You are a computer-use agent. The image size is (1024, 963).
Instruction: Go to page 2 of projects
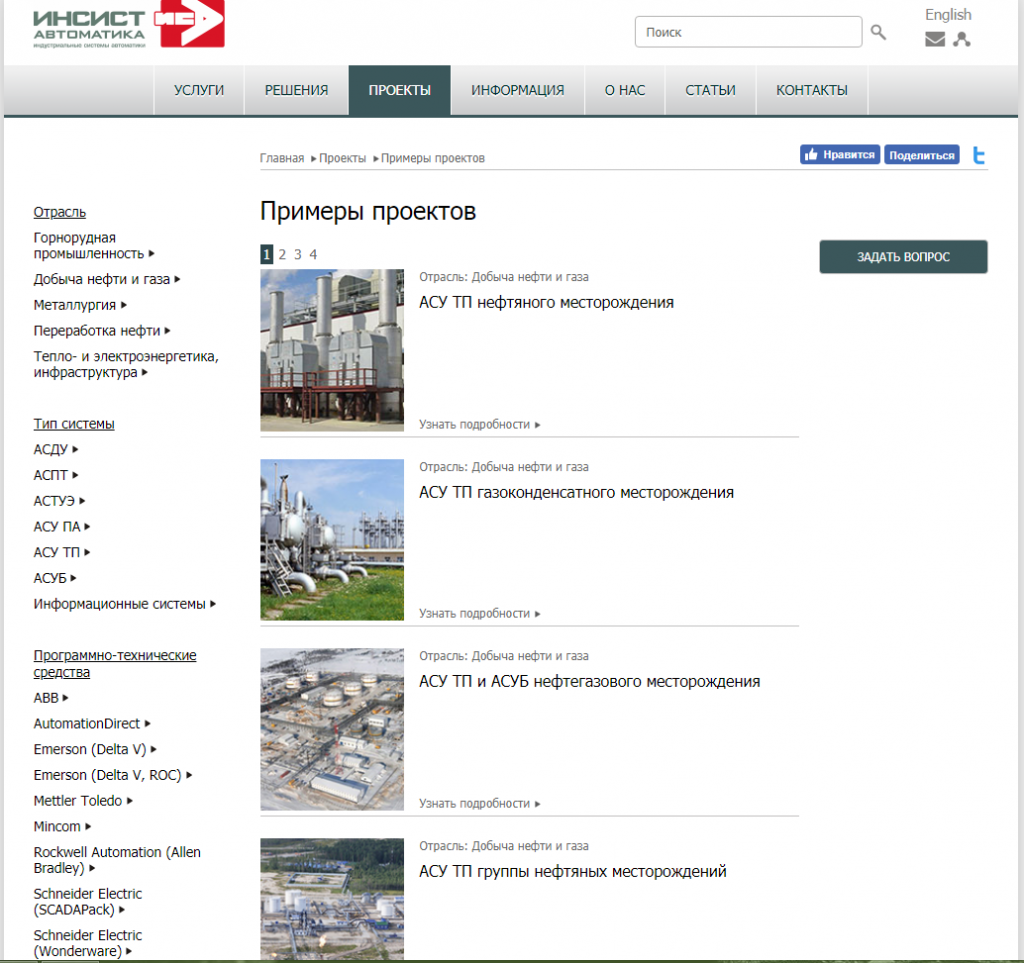click(x=282, y=255)
